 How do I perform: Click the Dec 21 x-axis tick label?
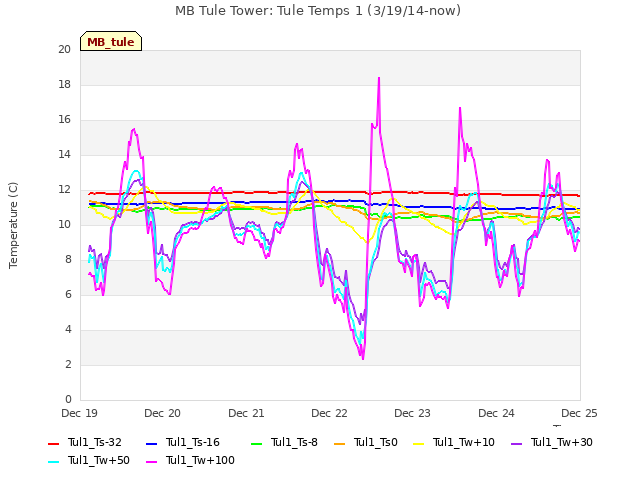(246, 413)
